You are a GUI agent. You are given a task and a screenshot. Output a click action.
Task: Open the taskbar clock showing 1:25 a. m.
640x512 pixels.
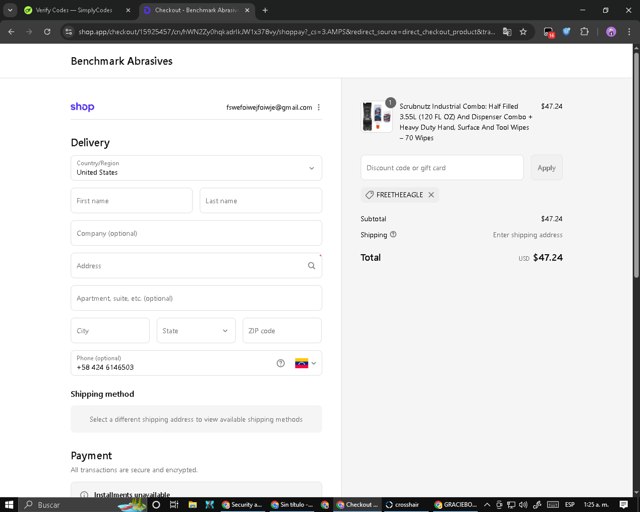pos(596,505)
